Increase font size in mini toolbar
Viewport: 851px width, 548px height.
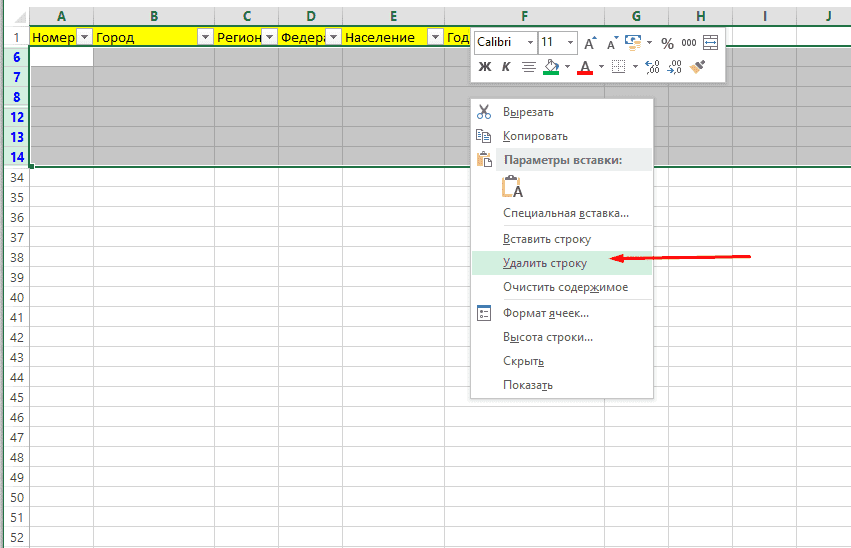pos(590,43)
